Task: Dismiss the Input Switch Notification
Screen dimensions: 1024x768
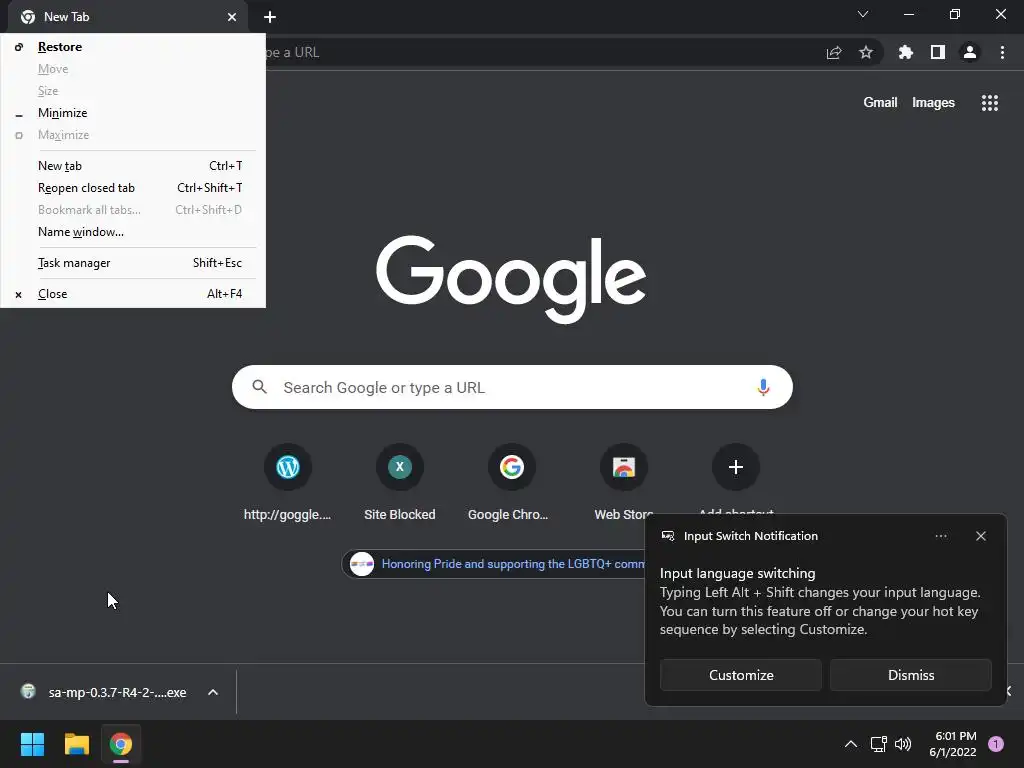Action: click(910, 675)
